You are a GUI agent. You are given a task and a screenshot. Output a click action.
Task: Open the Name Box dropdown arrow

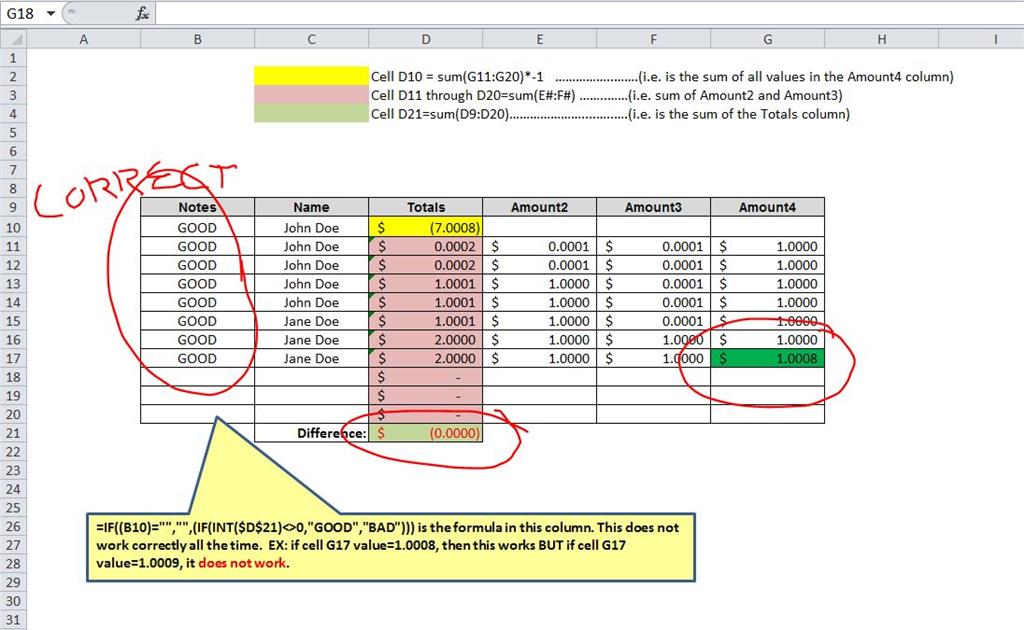coord(50,13)
